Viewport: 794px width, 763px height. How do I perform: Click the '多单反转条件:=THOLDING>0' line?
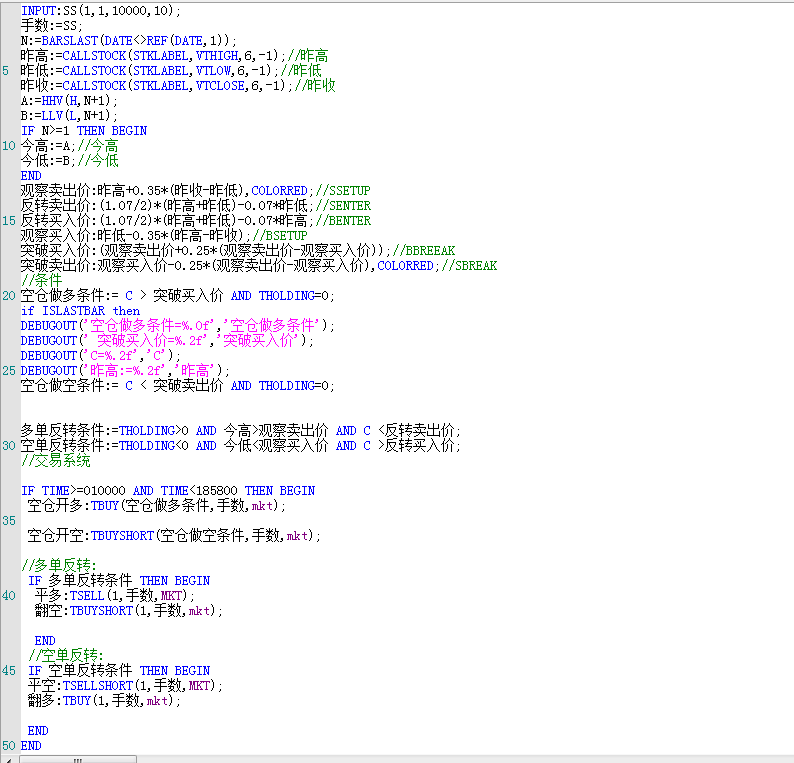click(x=241, y=431)
